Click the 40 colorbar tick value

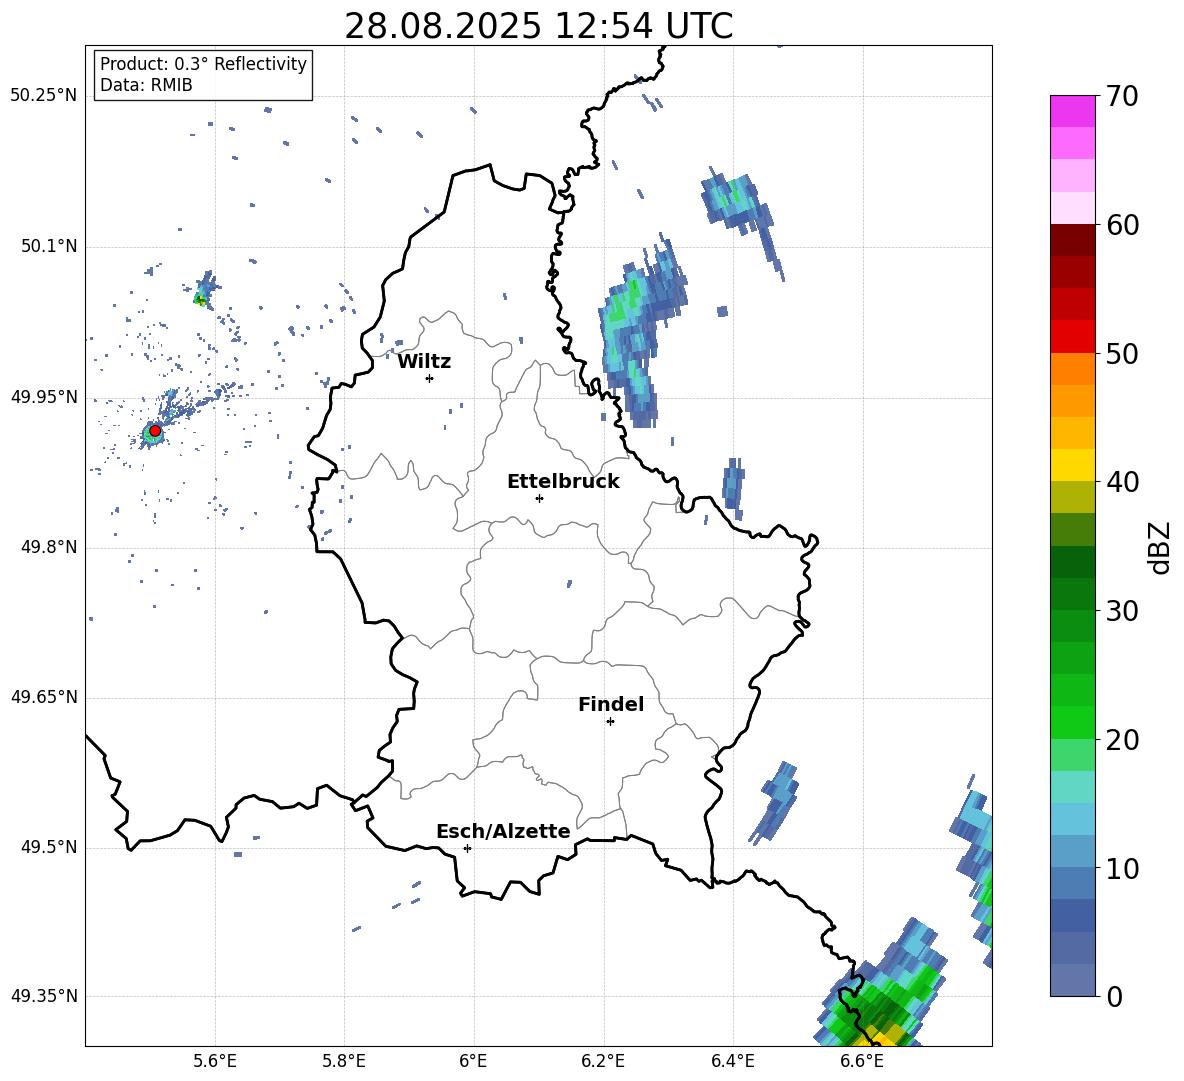click(x=1122, y=482)
